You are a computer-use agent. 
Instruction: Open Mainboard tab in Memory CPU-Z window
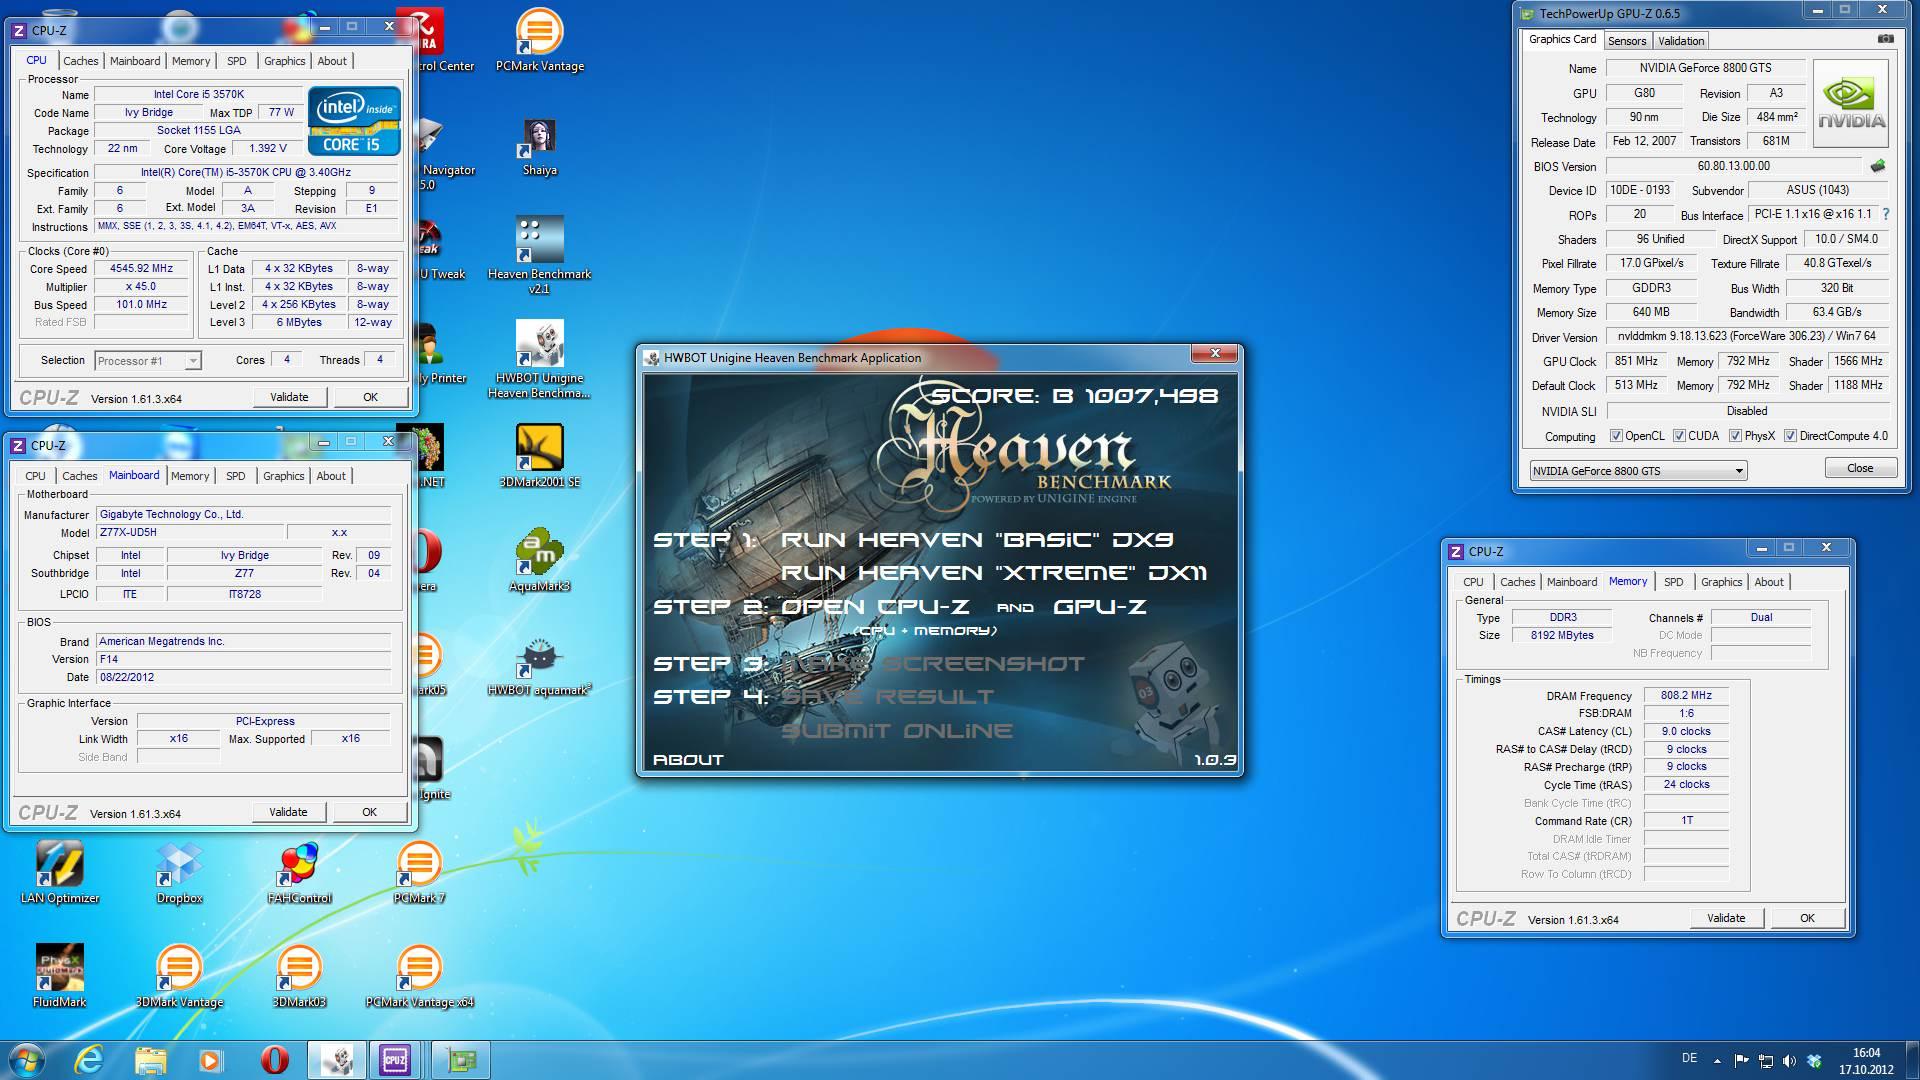tap(1572, 582)
